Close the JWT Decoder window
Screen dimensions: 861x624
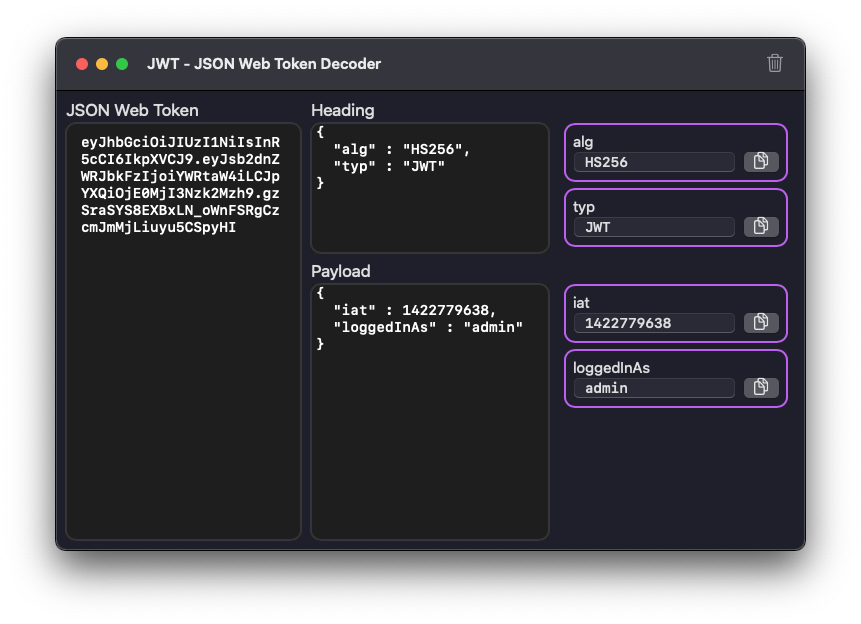81,63
